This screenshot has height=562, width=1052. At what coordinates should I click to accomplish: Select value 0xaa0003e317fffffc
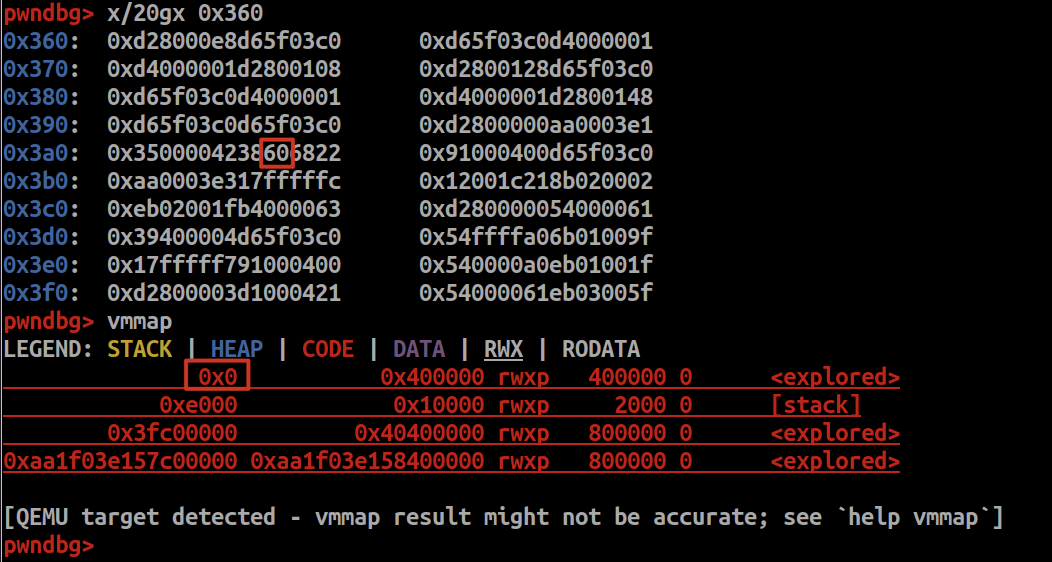pyautogui.click(x=224, y=182)
